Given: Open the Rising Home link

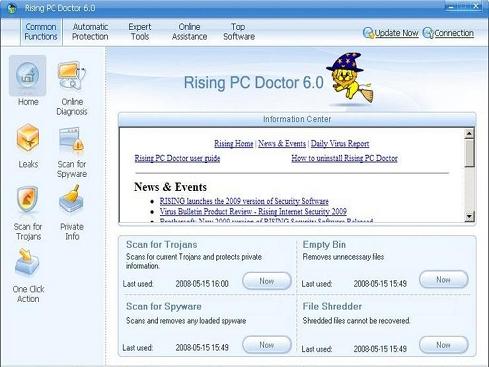Looking at the screenshot, I should point(234,144).
